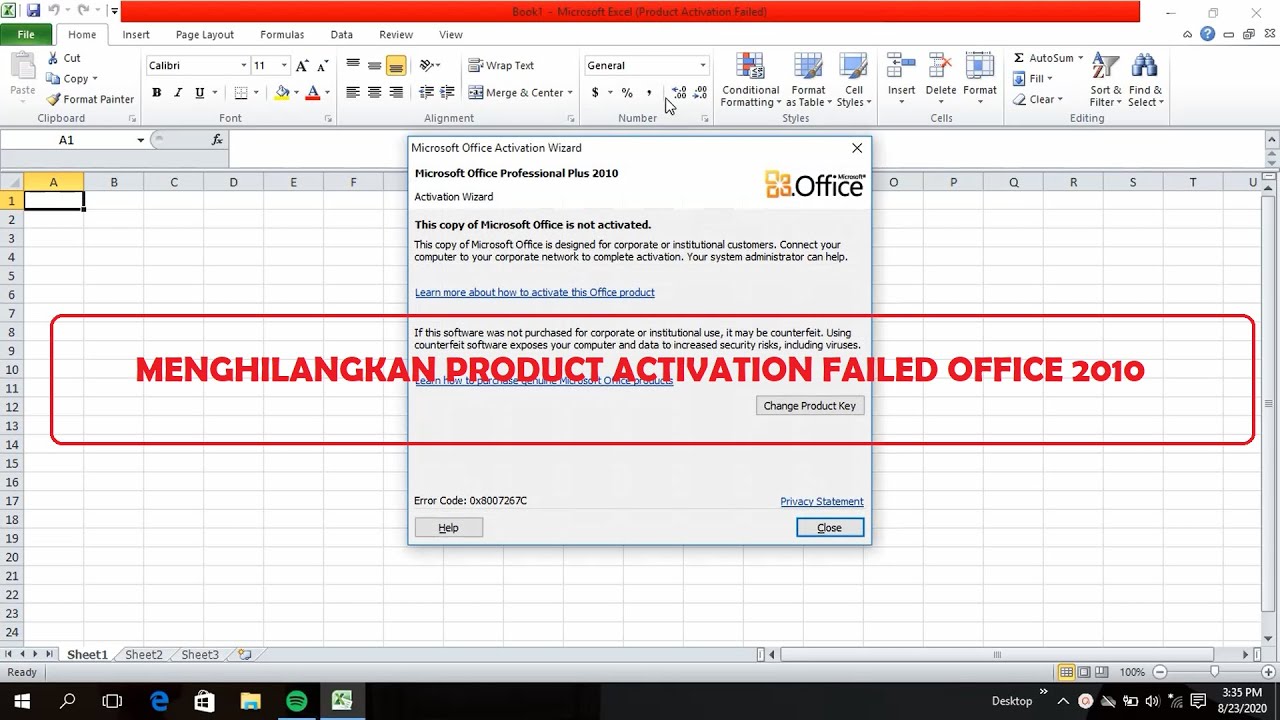Click the Borders icon

click(241, 93)
